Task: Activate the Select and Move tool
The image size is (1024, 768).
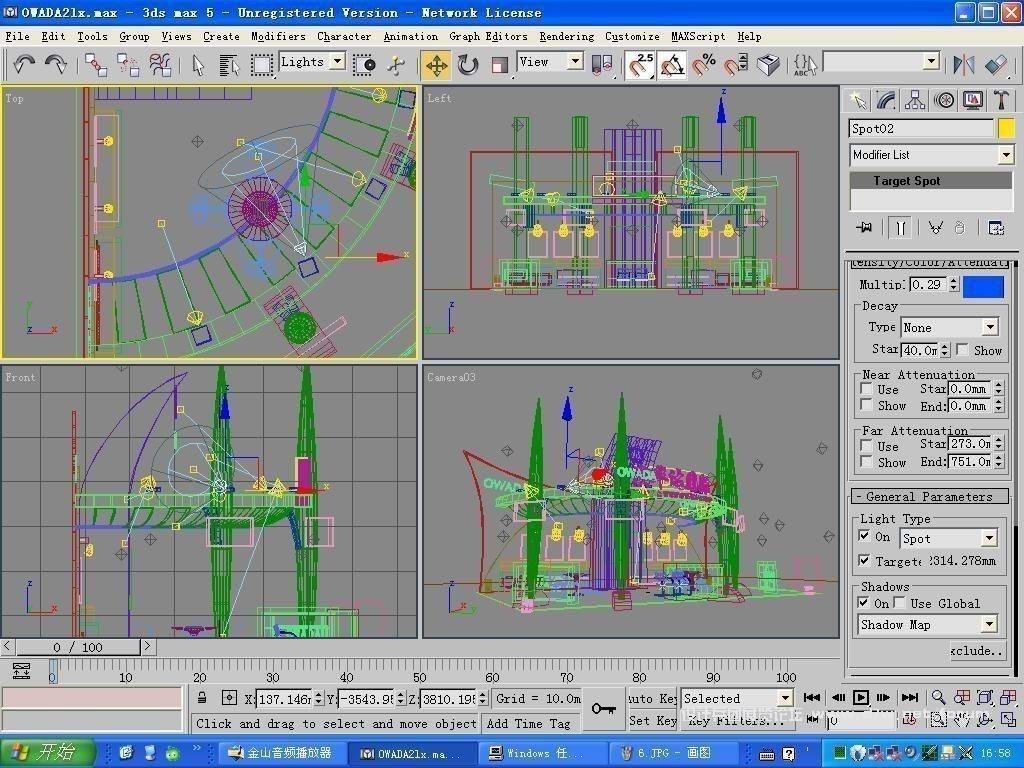Action: pos(436,65)
